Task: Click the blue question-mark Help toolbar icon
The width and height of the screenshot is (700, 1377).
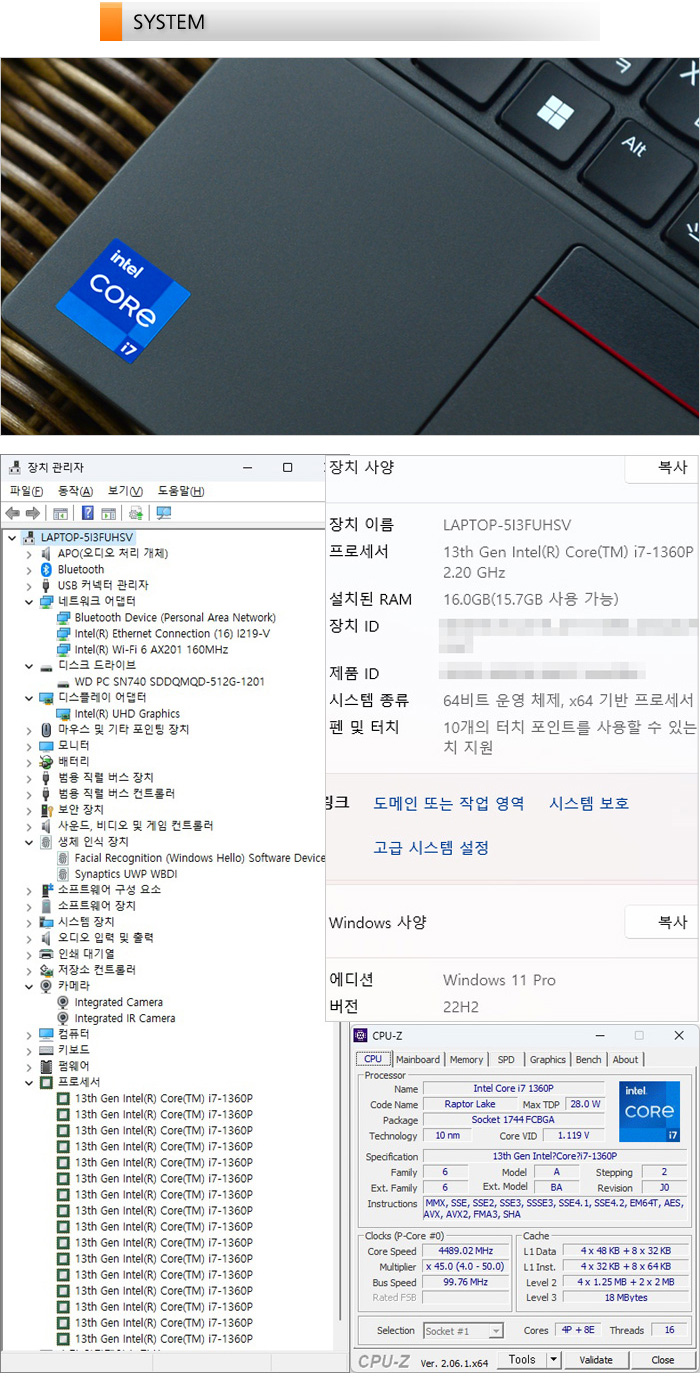Action: click(x=87, y=513)
